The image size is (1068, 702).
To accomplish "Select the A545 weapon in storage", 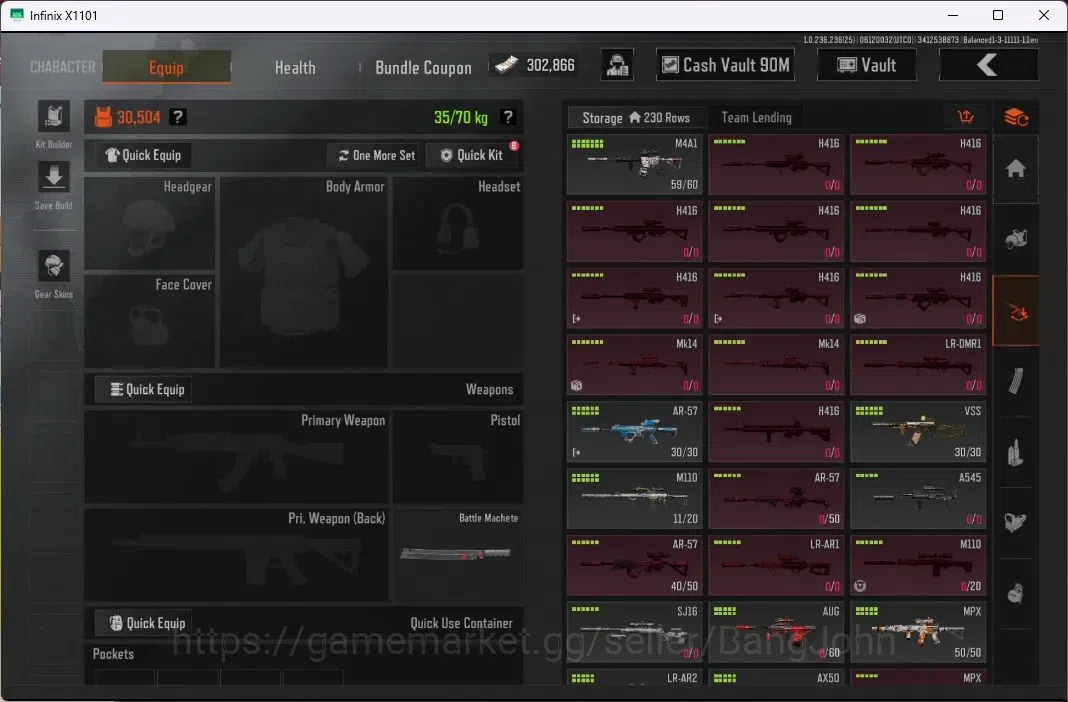I will [917, 498].
